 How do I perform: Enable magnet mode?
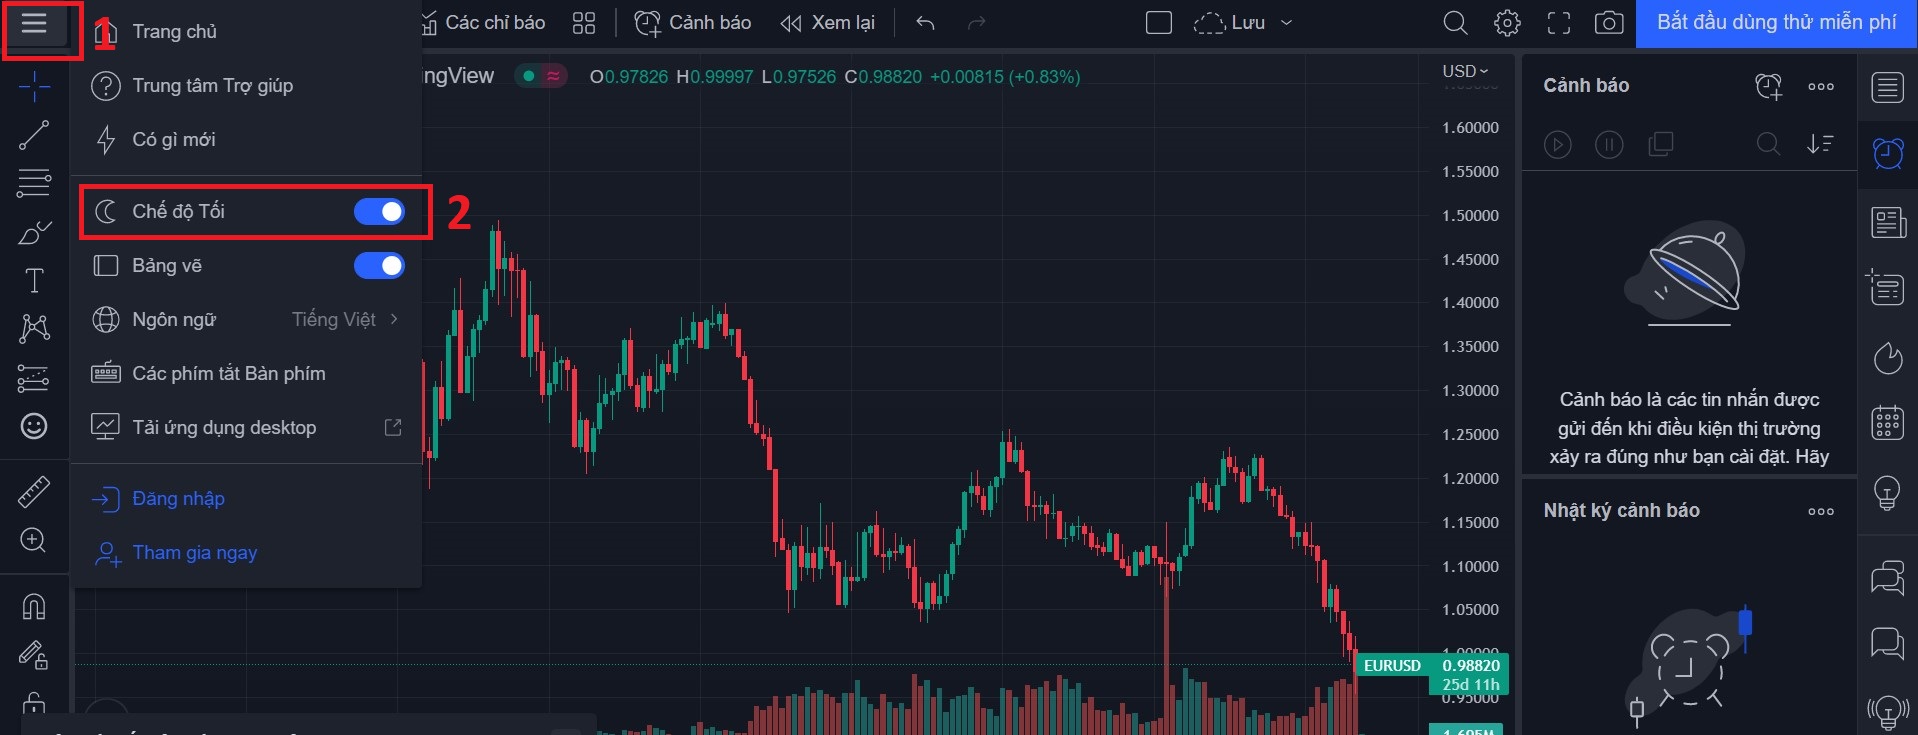coord(34,606)
